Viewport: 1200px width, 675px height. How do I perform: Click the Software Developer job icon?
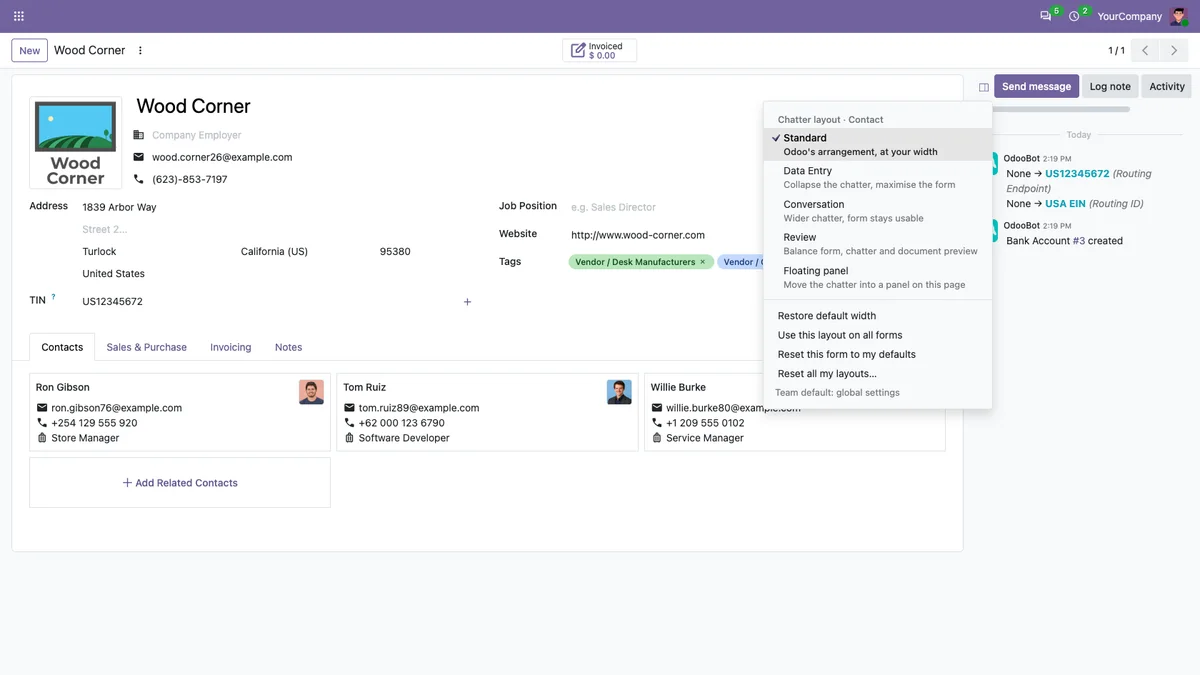coord(350,438)
